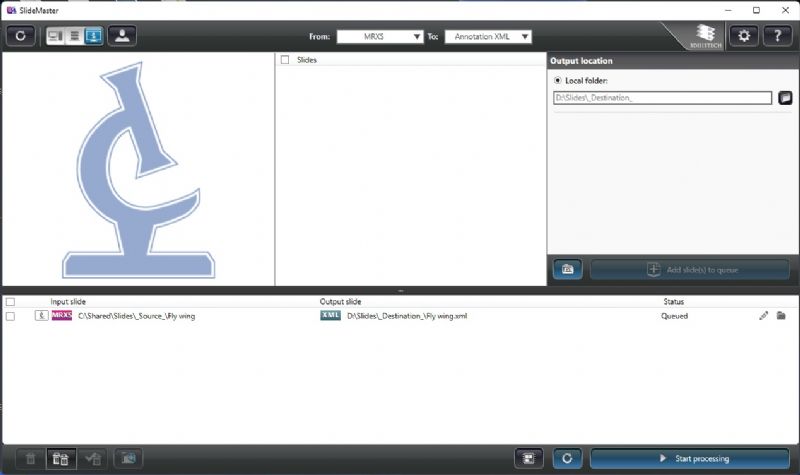Click the trash delete icon in the bottom toolbar
The width and height of the screenshot is (800, 475).
(31, 458)
